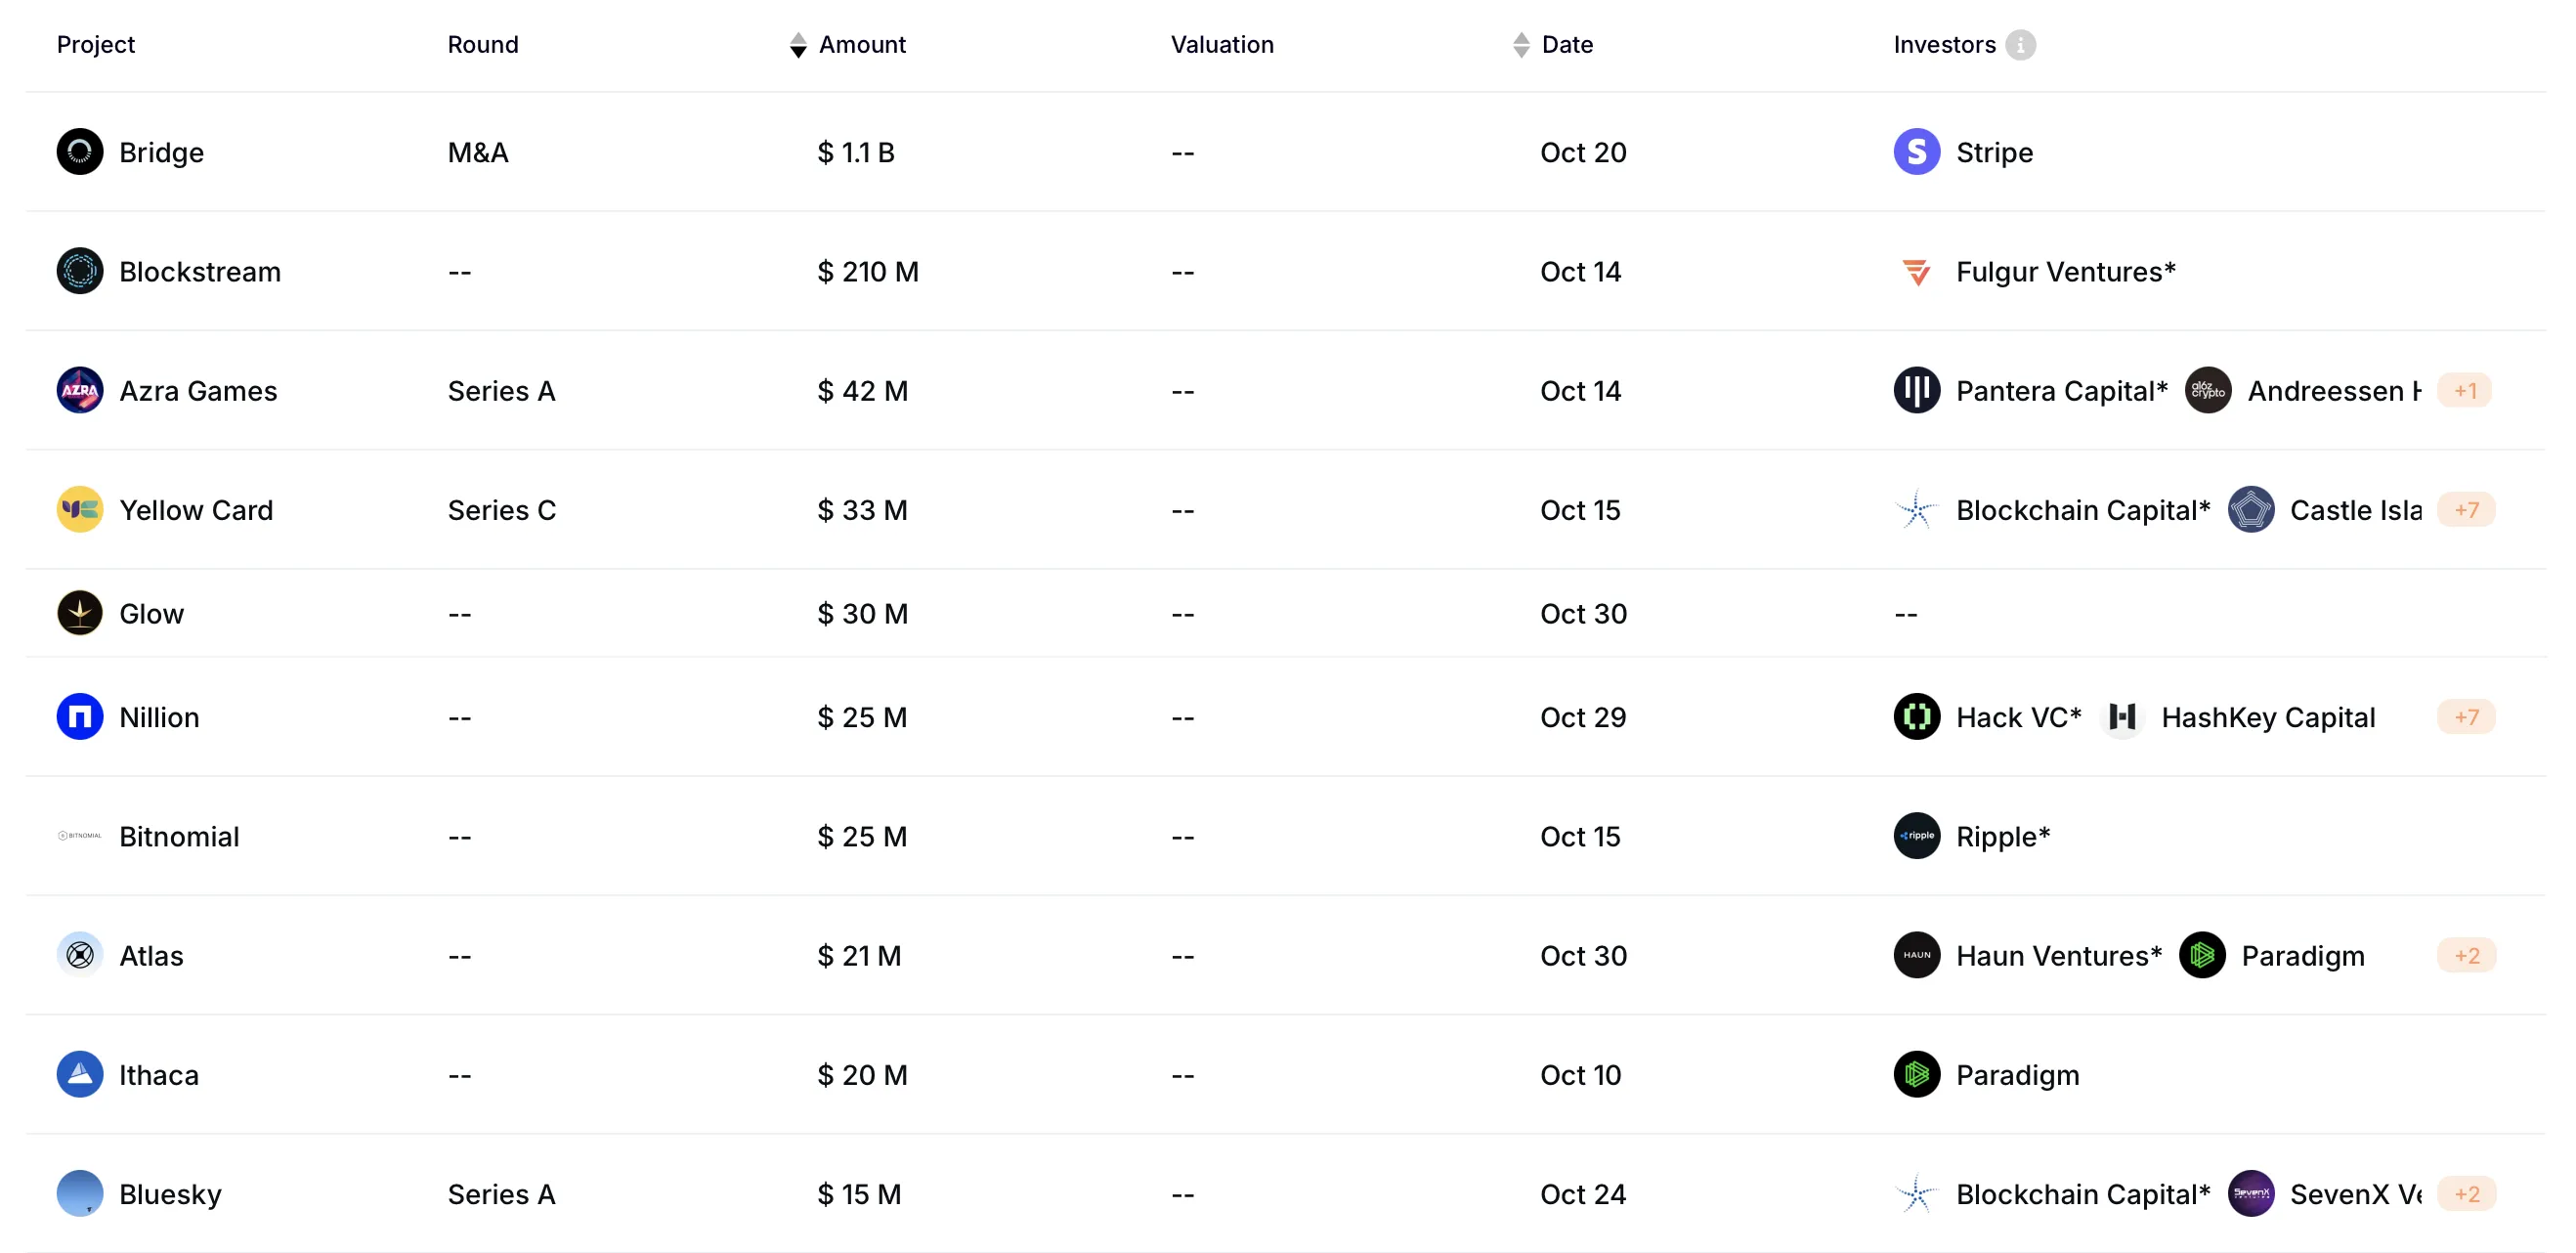This screenshot has width=2576, height=1253.
Task: Show +2 more investors for Bluesky
Action: coord(2465,1194)
